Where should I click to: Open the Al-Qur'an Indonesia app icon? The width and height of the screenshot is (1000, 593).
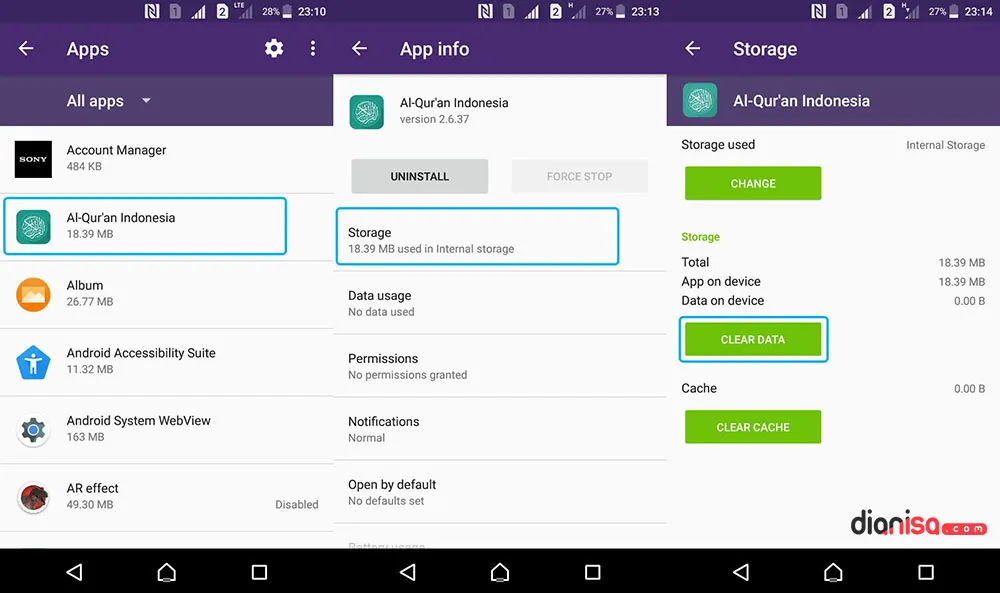pyautogui.click(x=33, y=227)
